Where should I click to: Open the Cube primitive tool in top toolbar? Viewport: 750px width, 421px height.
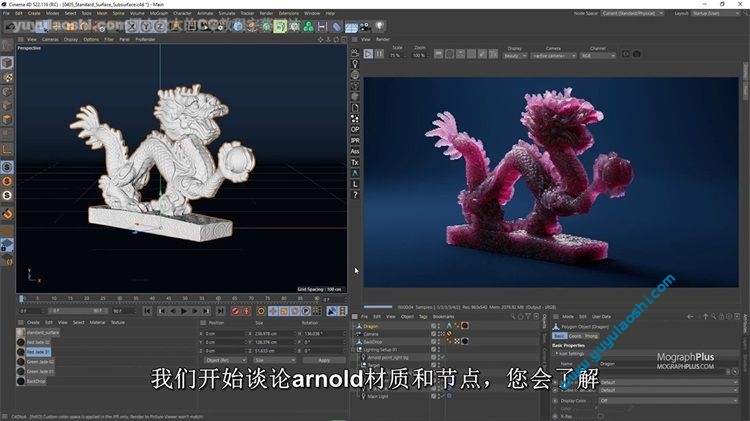(238, 26)
